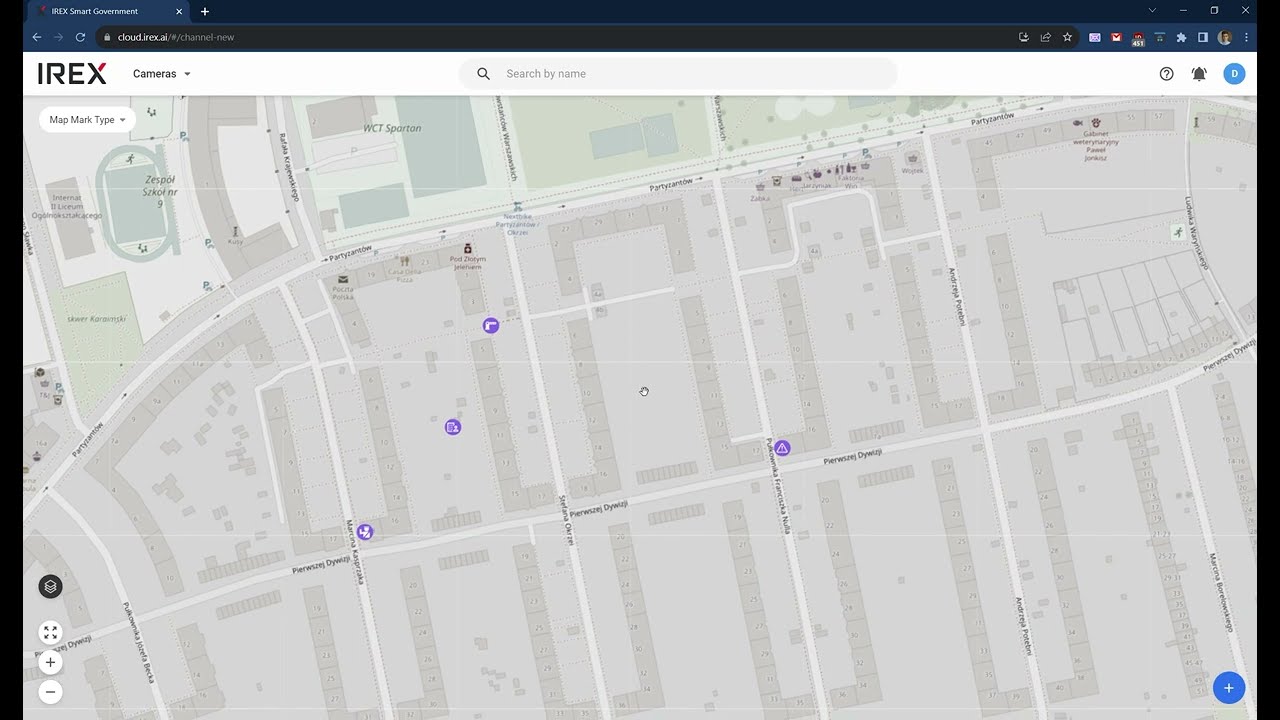
Task: Open the browser Extensions puzzle icon
Action: click(x=1181, y=37)
